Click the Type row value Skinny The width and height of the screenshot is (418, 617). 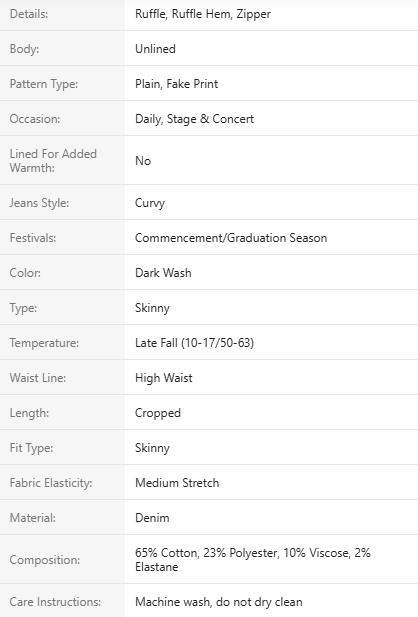pos(152,308)
